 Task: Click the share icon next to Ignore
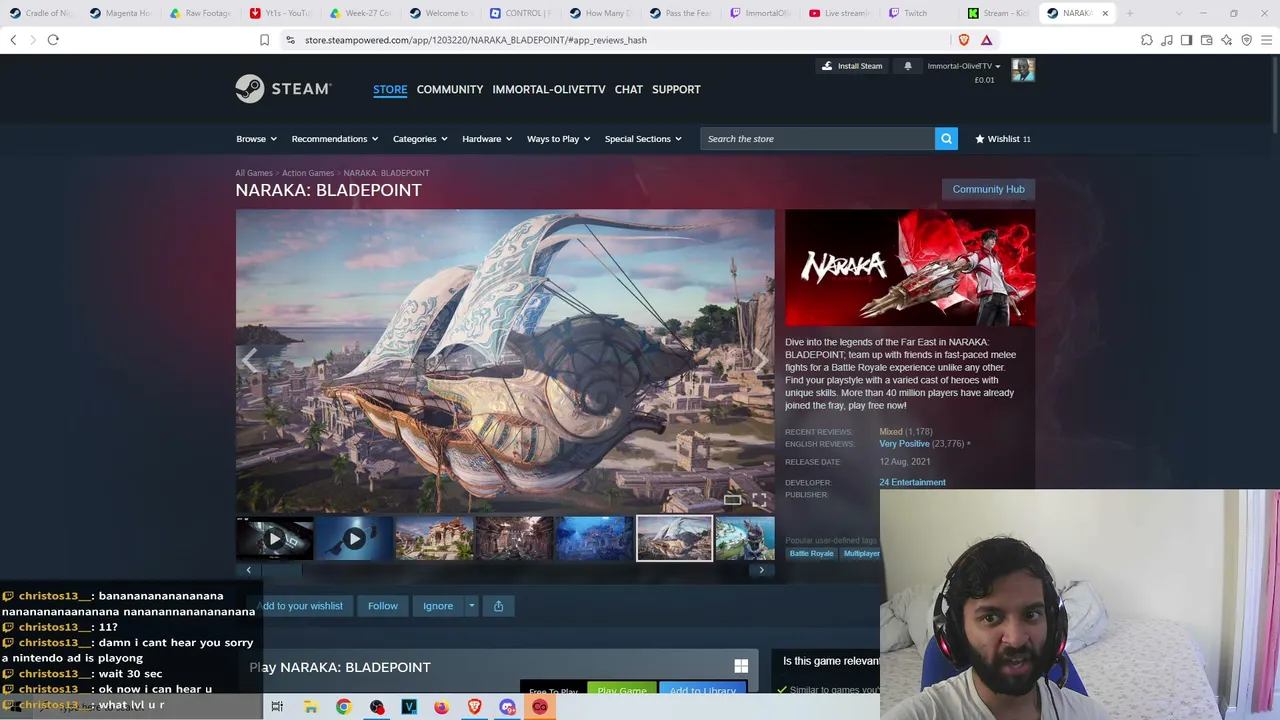498,606
